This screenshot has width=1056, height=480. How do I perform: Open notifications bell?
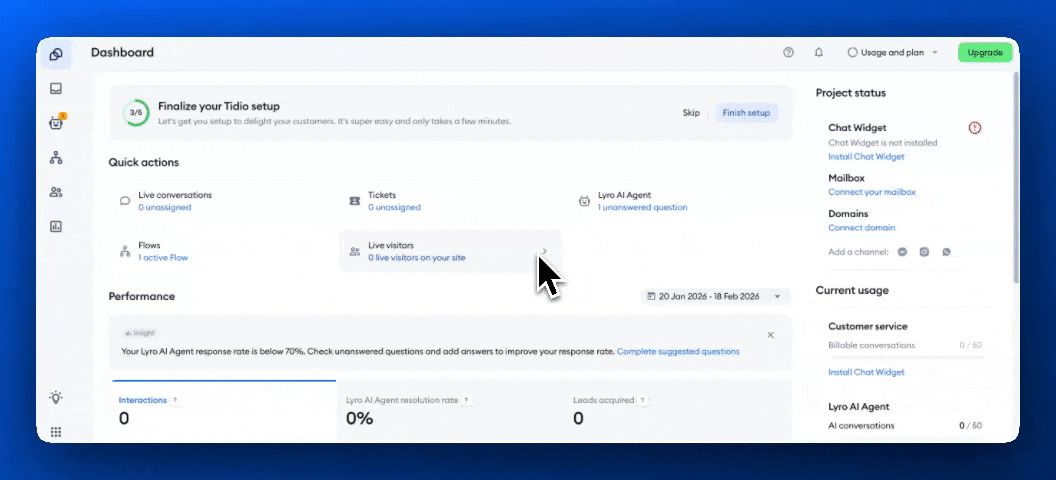819,53
